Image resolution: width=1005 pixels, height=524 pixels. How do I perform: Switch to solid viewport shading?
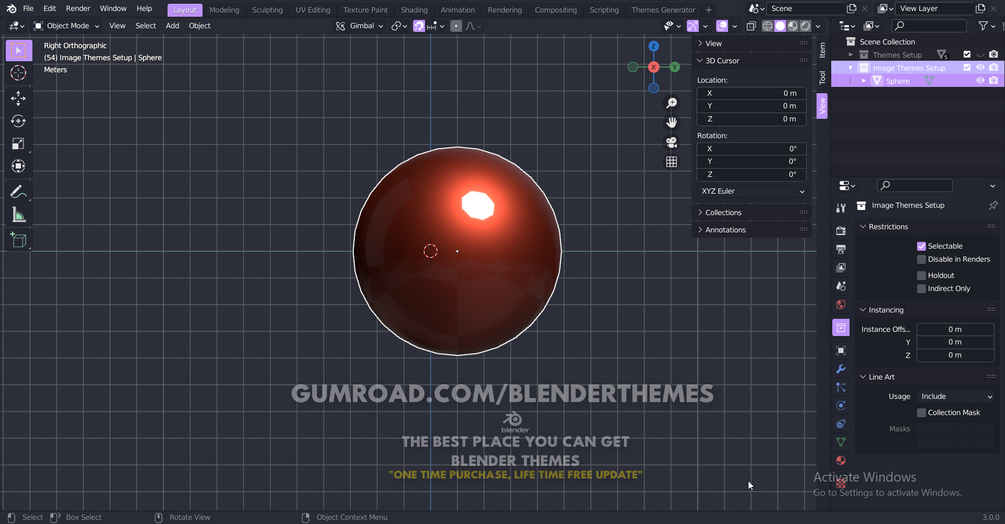780,26
